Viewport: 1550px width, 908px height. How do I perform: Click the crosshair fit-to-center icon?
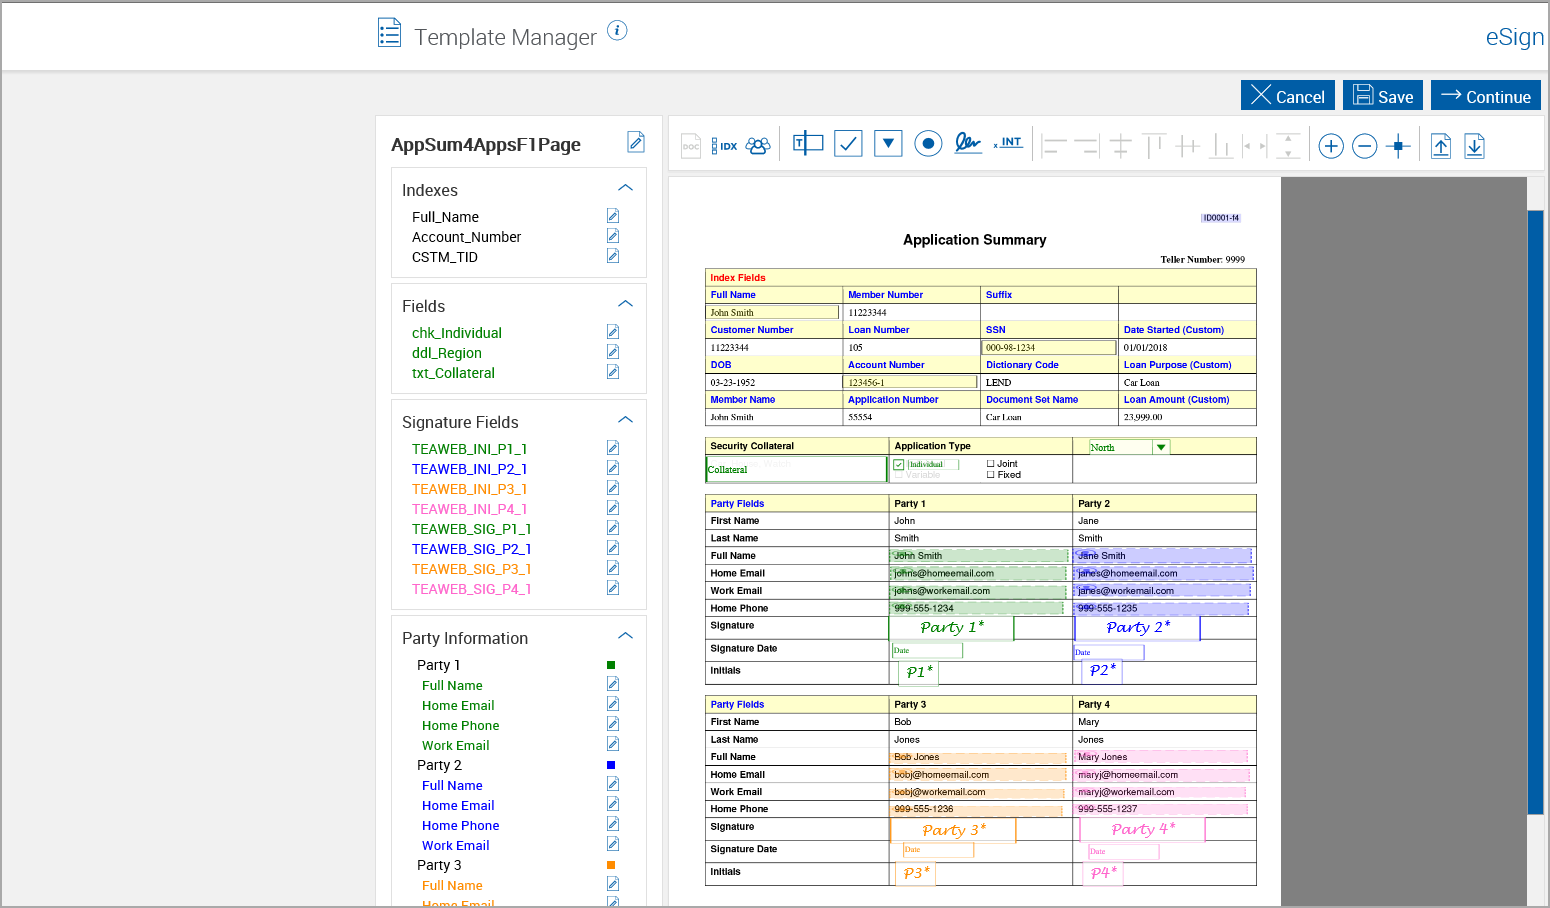pyautogui.click(x=1399, y=146)
